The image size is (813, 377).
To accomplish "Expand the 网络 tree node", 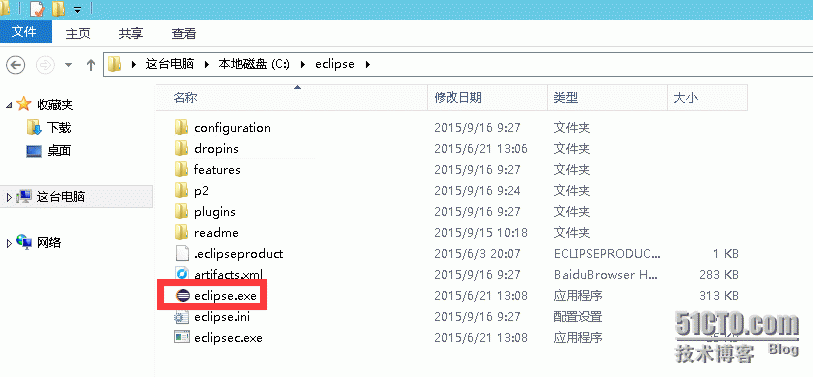I will tap(9, 243).
